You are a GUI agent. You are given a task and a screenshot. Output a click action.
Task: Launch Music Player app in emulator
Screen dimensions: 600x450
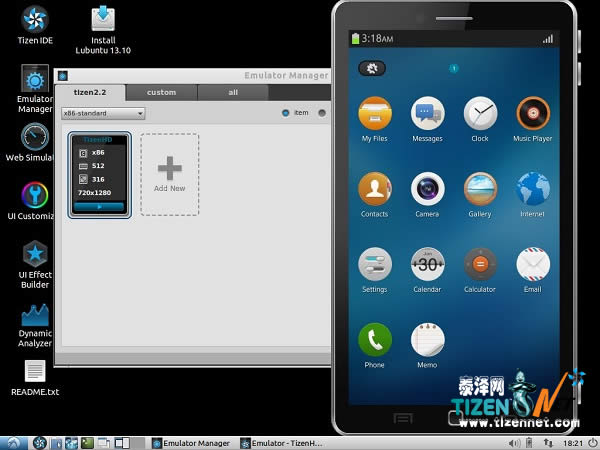click(x=533, y=120)
